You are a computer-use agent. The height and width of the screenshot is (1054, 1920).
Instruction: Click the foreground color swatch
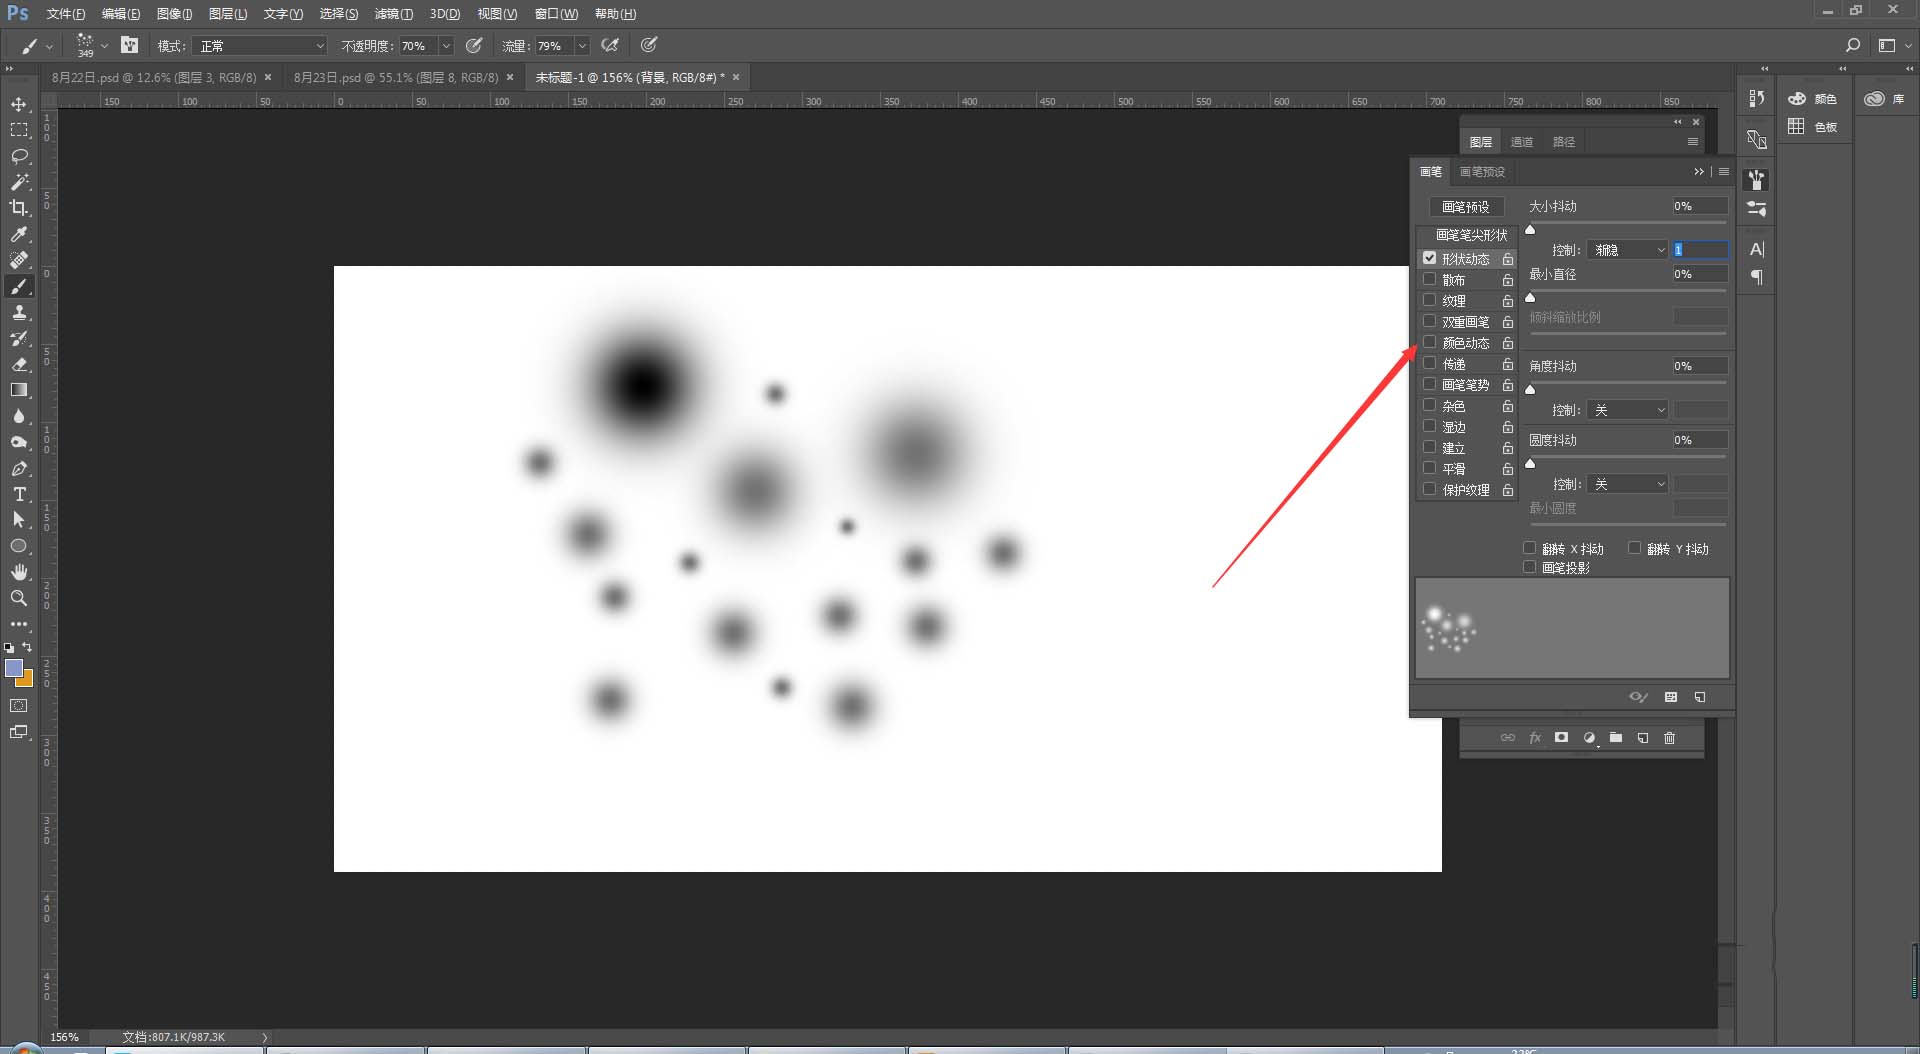(14, 668)
